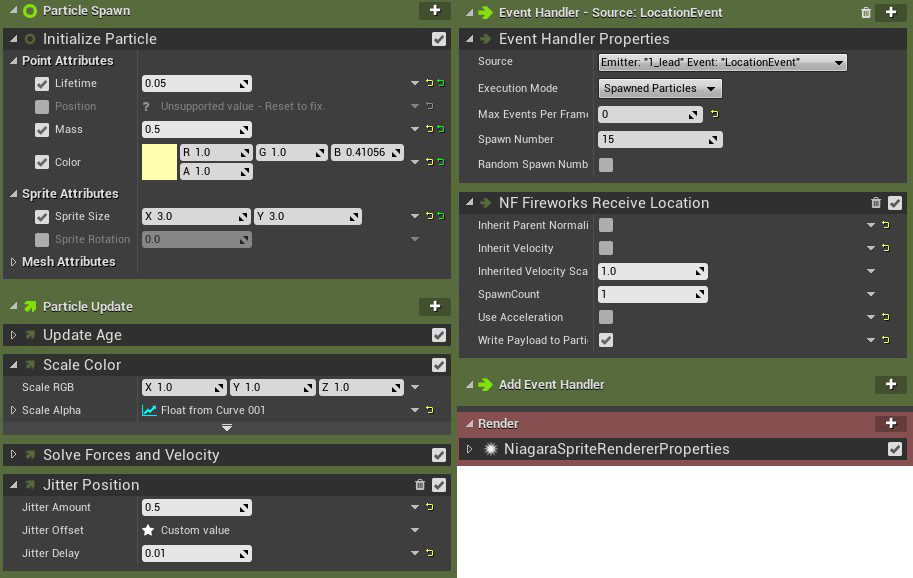Select the NiagaraSpriteRendererProperties entry
This screenshot has height=578, width=913.
[616, 449]
